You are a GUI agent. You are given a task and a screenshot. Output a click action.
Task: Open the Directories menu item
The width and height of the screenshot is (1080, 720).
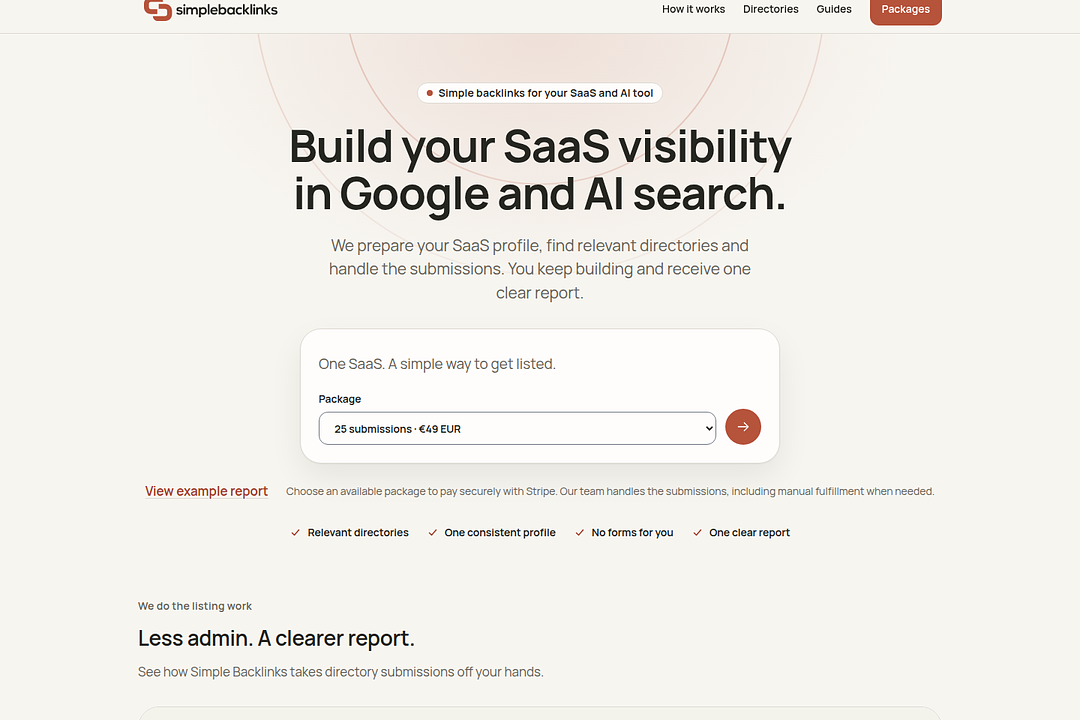(770, 9)
